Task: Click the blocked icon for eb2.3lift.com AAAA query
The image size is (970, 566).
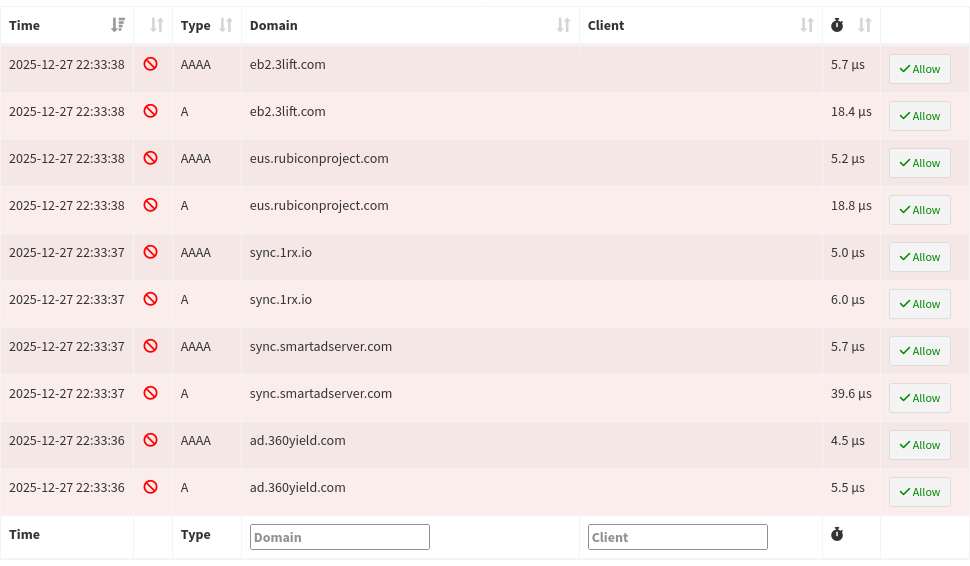Action: 151,64
